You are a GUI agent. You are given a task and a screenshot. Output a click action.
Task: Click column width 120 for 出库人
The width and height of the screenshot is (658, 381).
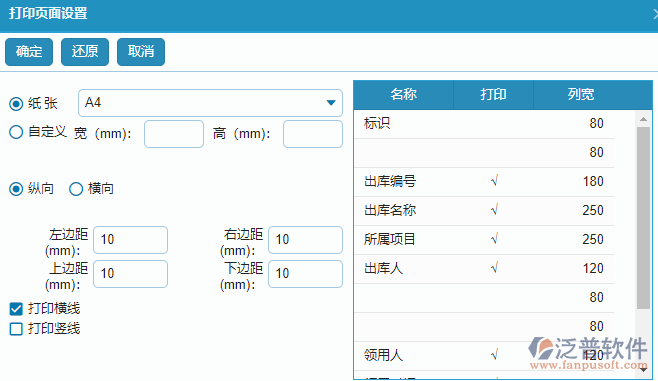pyautogui.click(x=593, y=269)
